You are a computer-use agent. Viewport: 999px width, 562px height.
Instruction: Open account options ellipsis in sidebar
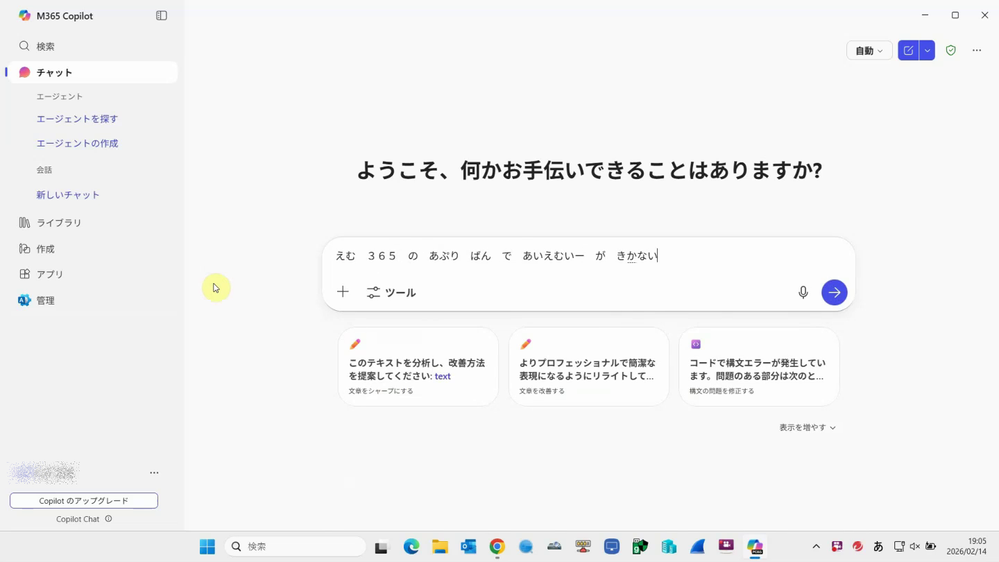[x=154, y=473]
